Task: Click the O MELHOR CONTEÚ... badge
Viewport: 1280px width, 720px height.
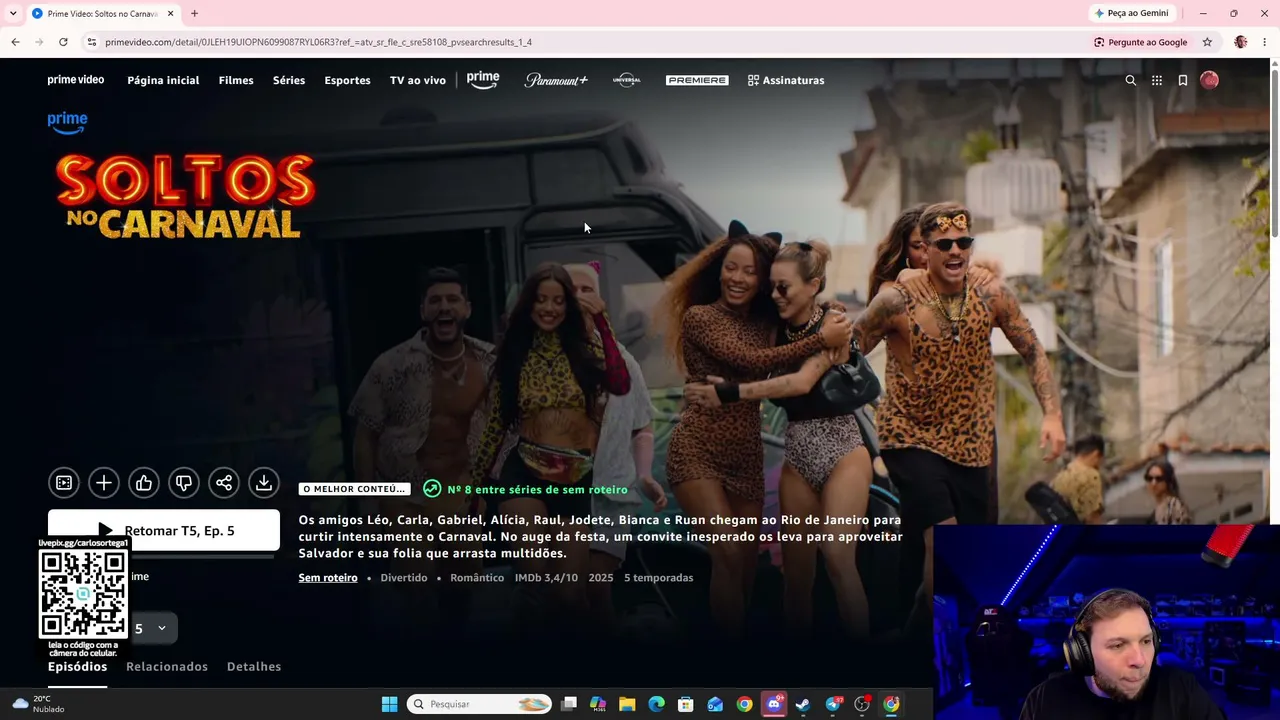Action: 354,489
